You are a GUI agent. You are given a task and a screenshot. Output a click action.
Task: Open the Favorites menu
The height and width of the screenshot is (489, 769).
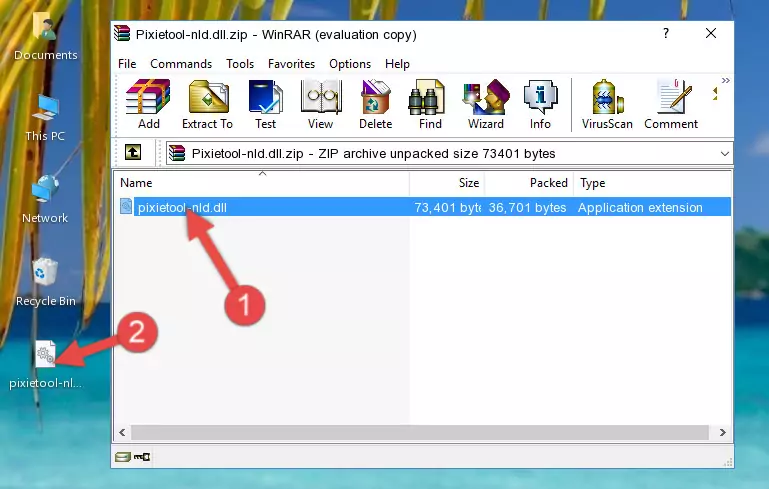[291, 64]
